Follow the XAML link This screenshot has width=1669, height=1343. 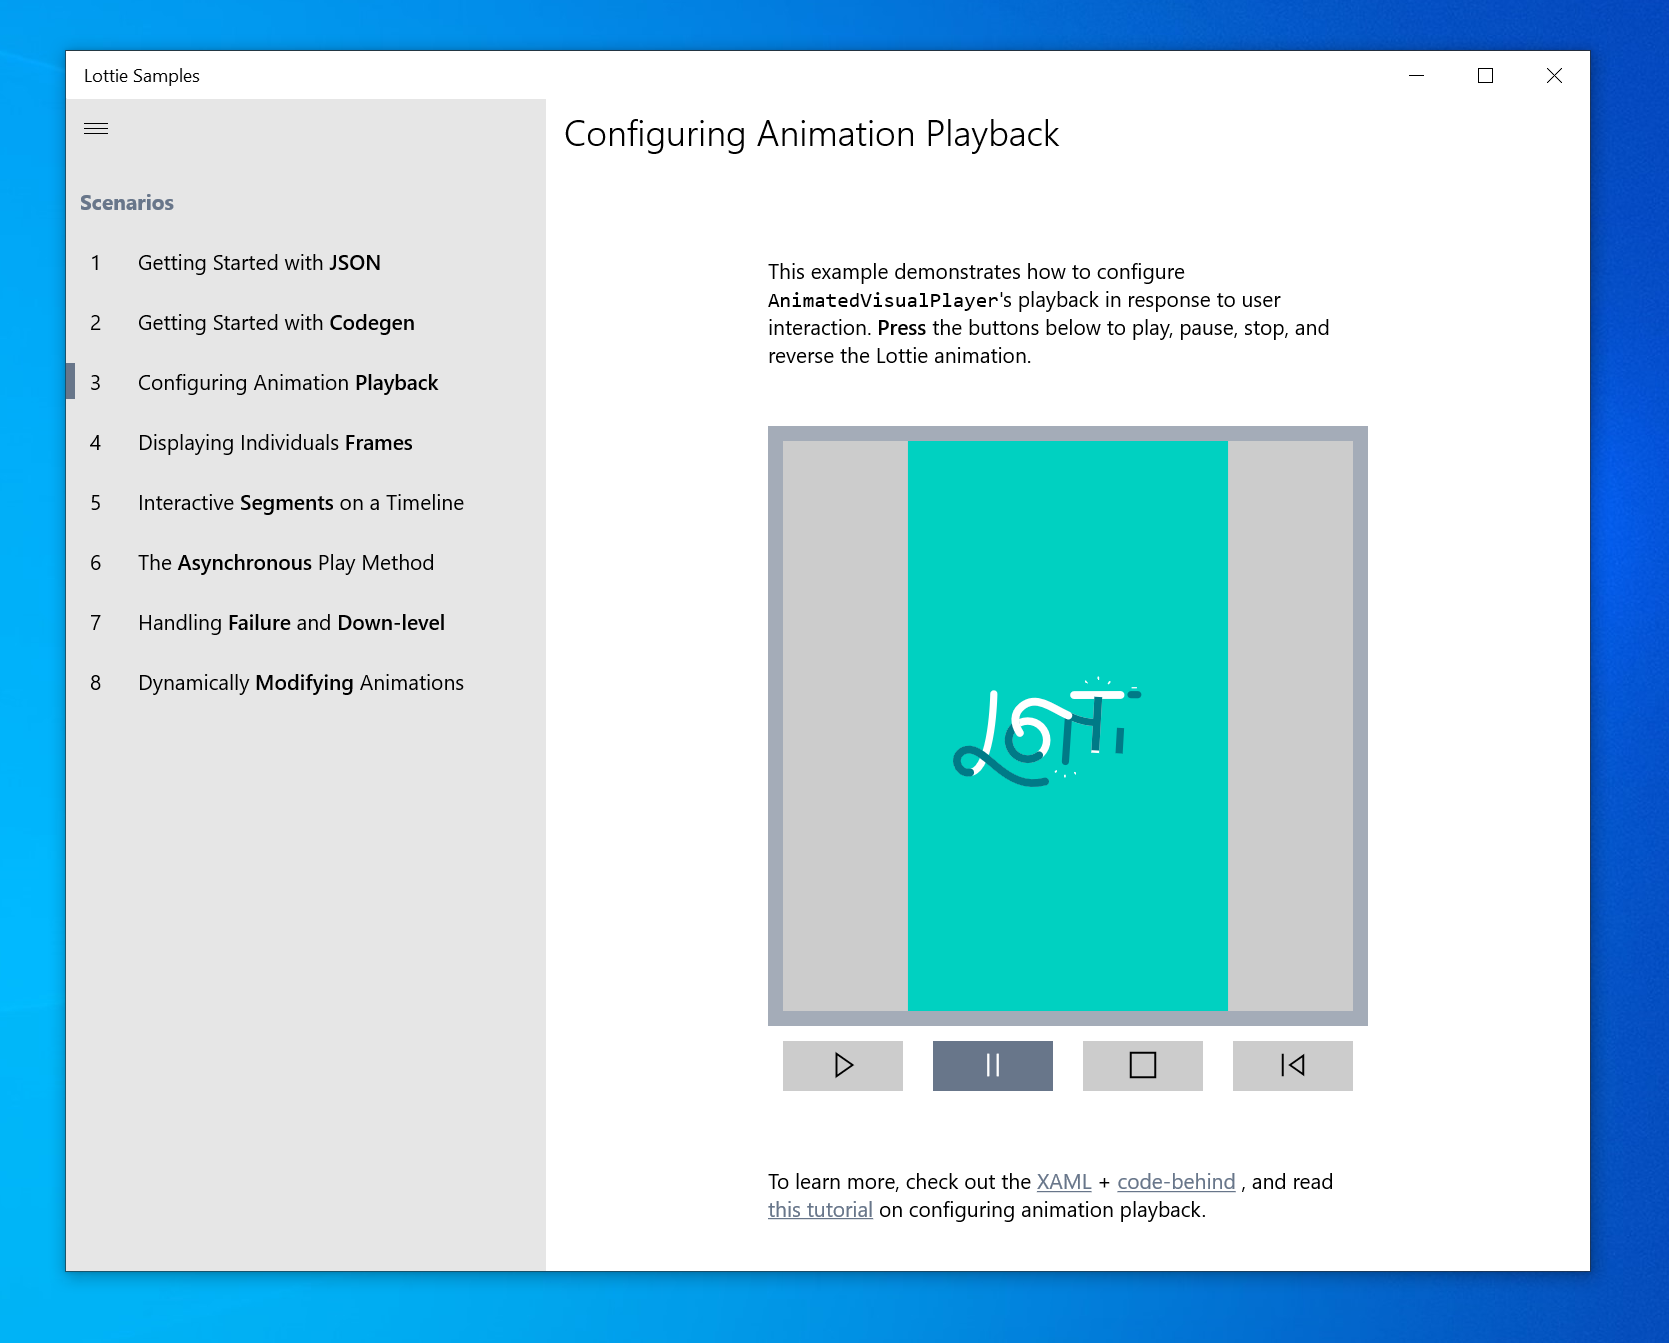pos(1064,1182)
